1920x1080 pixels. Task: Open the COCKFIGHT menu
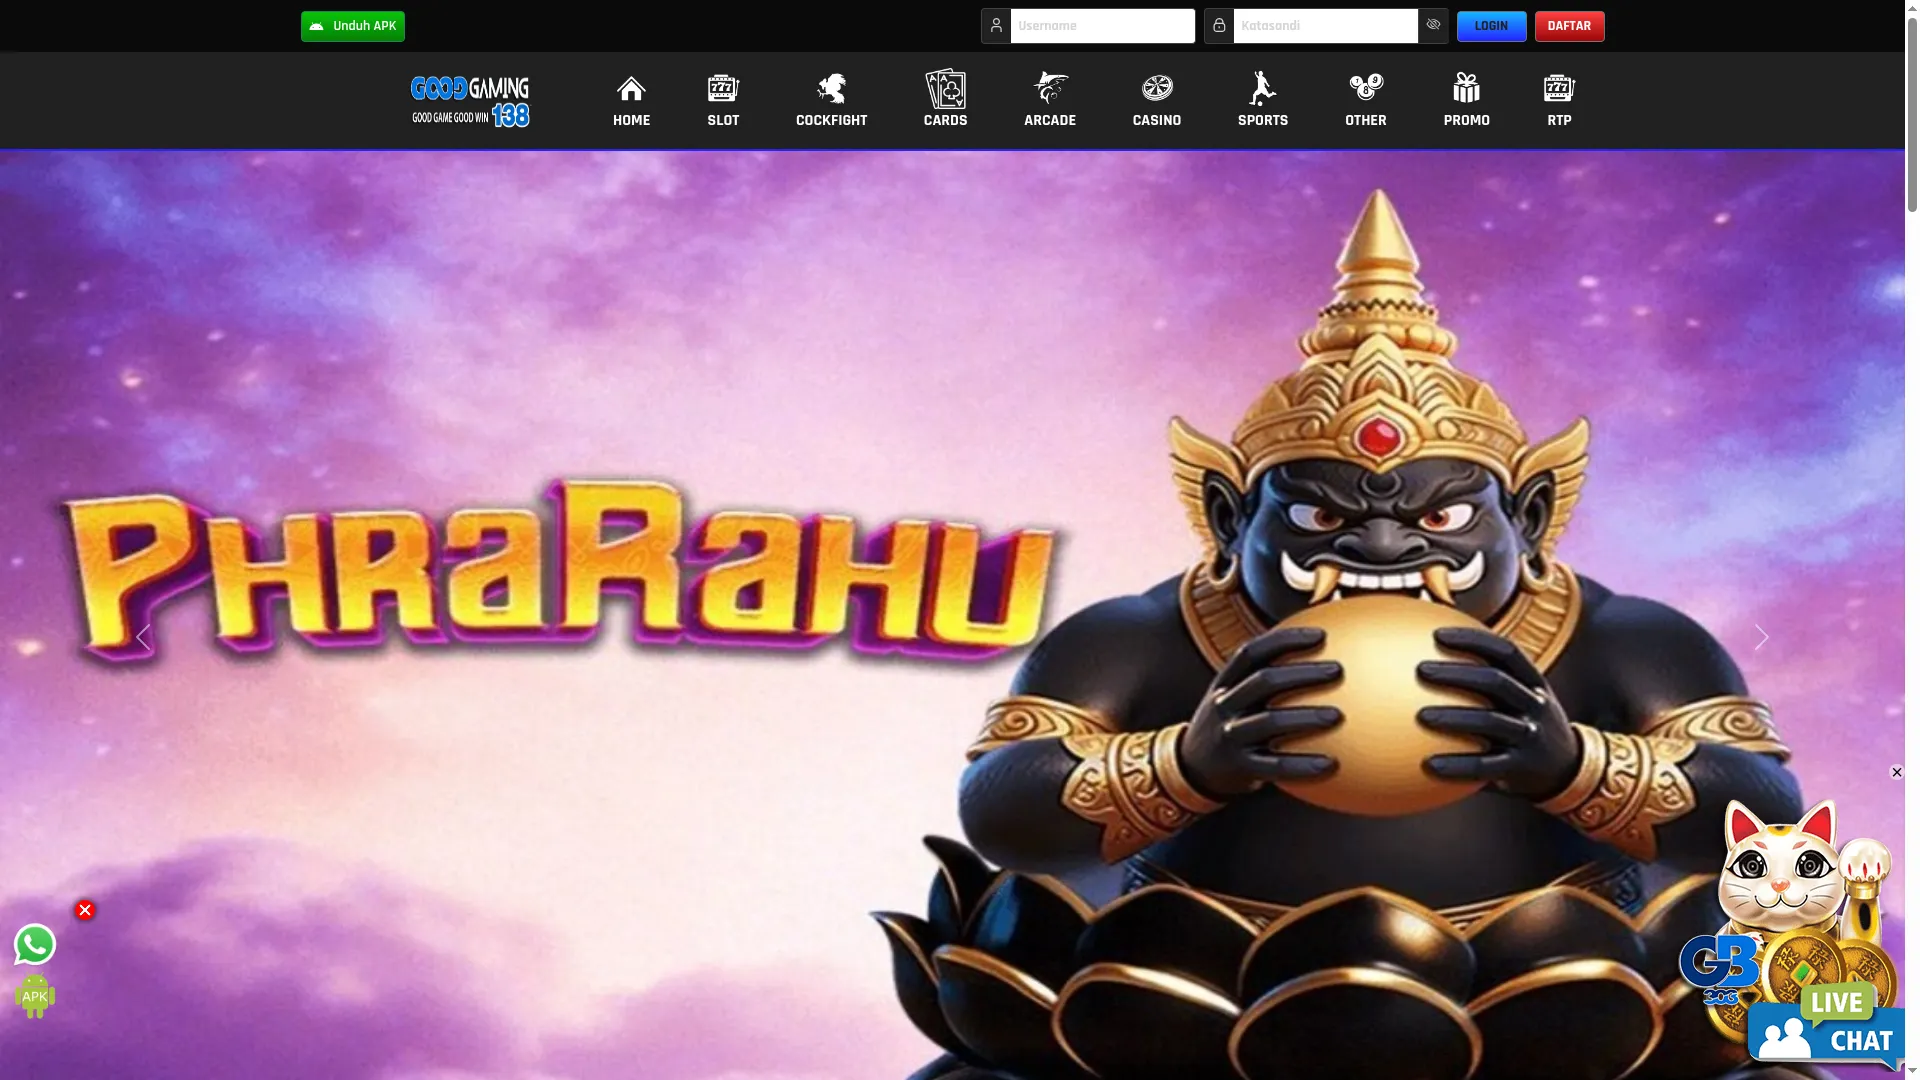pos(831,100)
